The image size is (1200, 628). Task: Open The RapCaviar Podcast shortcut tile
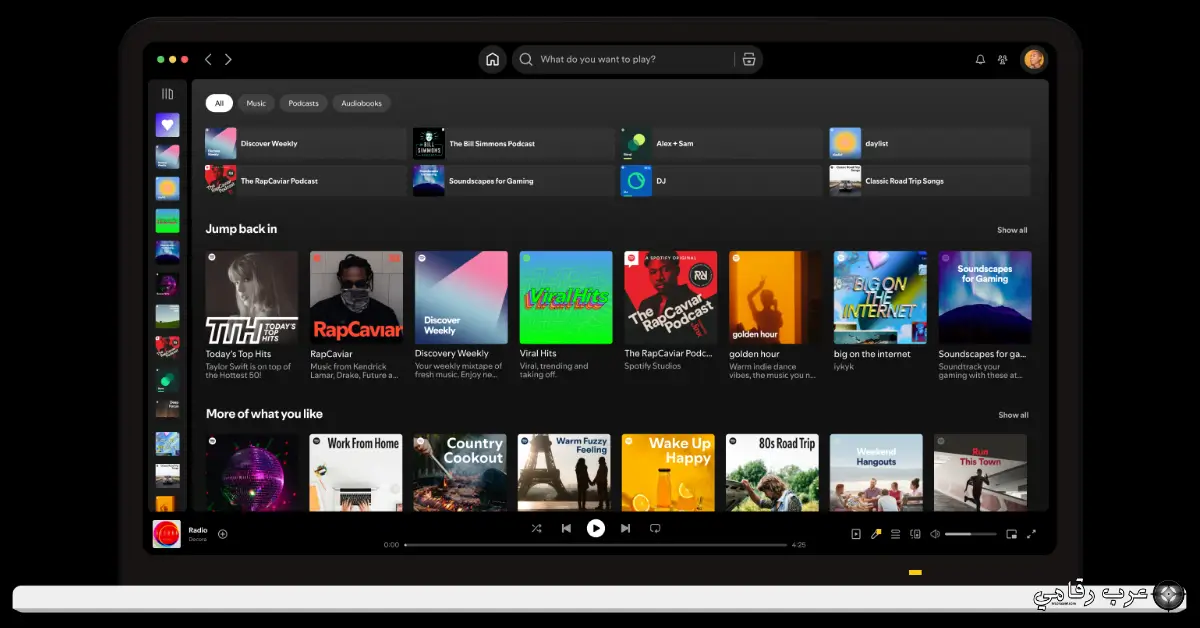point(305,181)
